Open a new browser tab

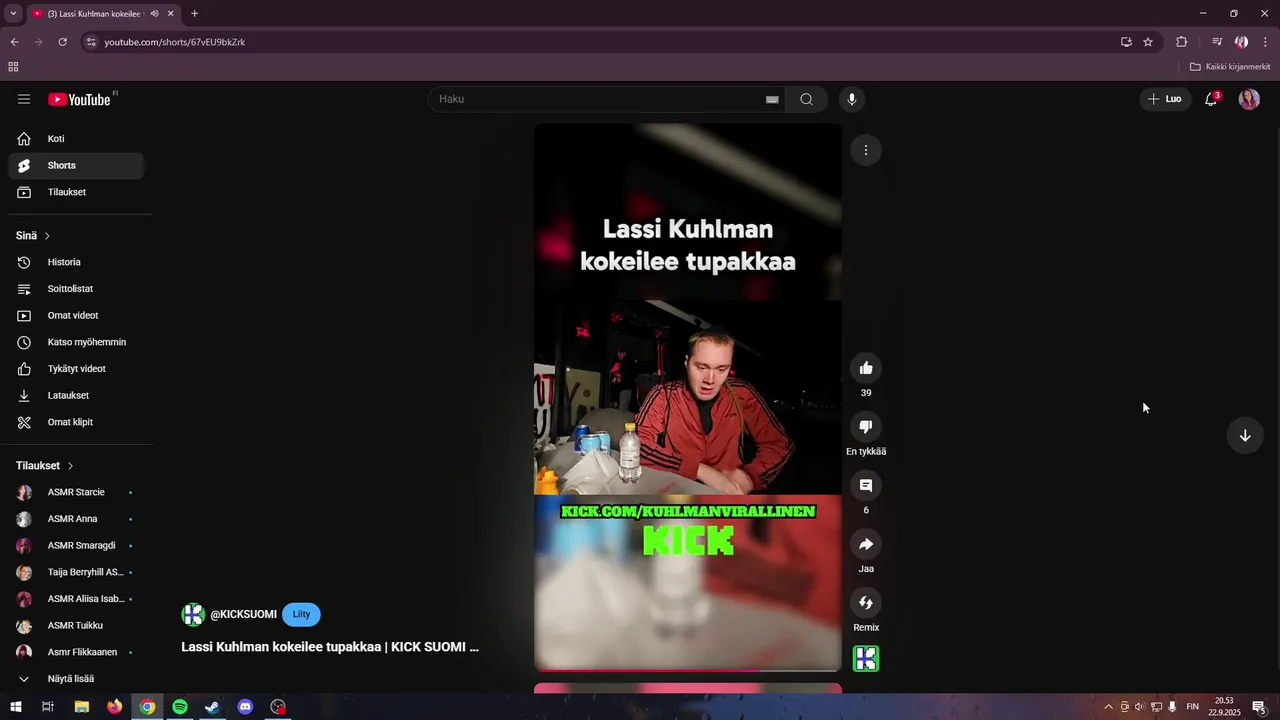pyautogui.click(x=194, y=14)
